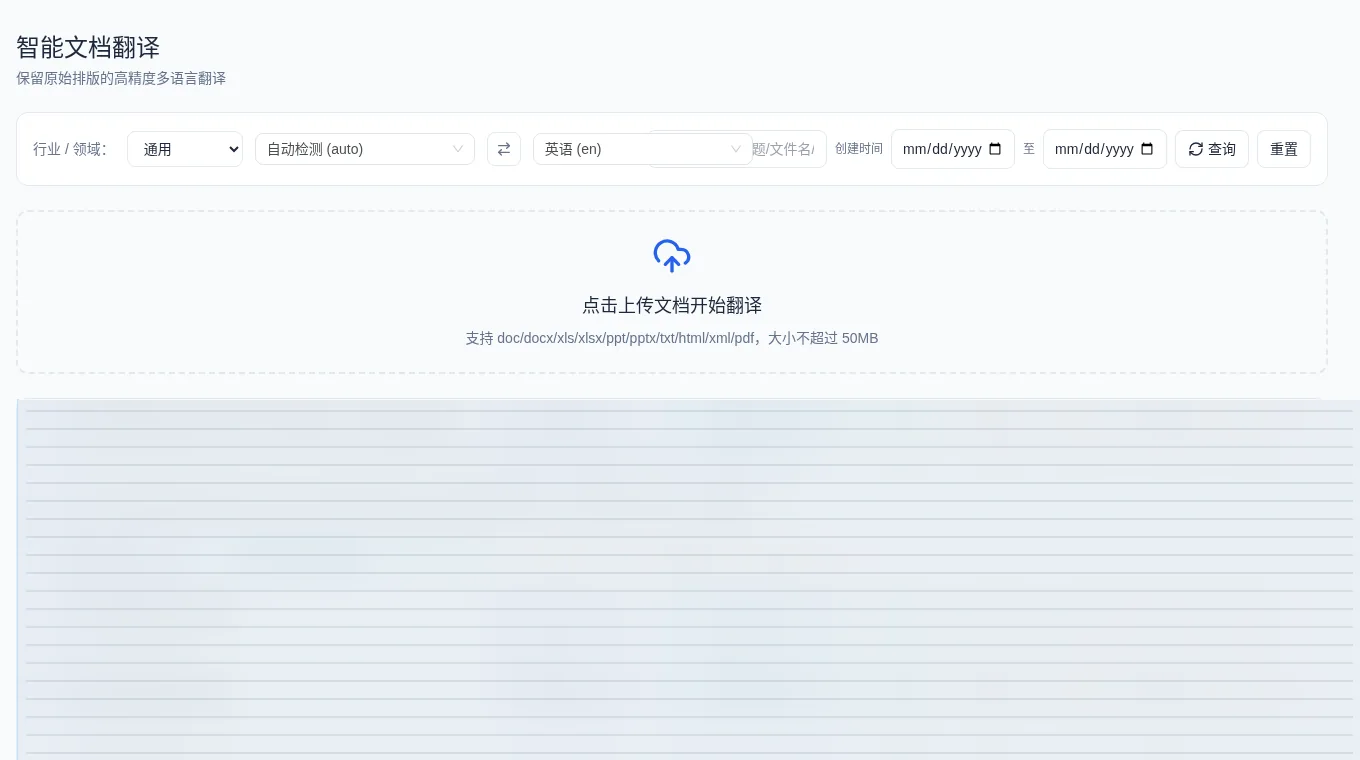Open the 自动检测 (auto) source language dropdown

click(x=365, y=149)
